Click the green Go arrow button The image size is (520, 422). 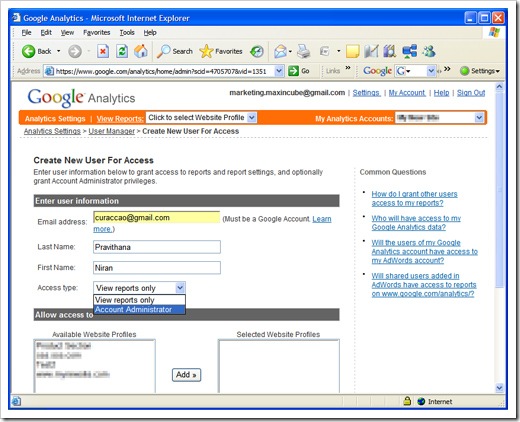[293, 71]
